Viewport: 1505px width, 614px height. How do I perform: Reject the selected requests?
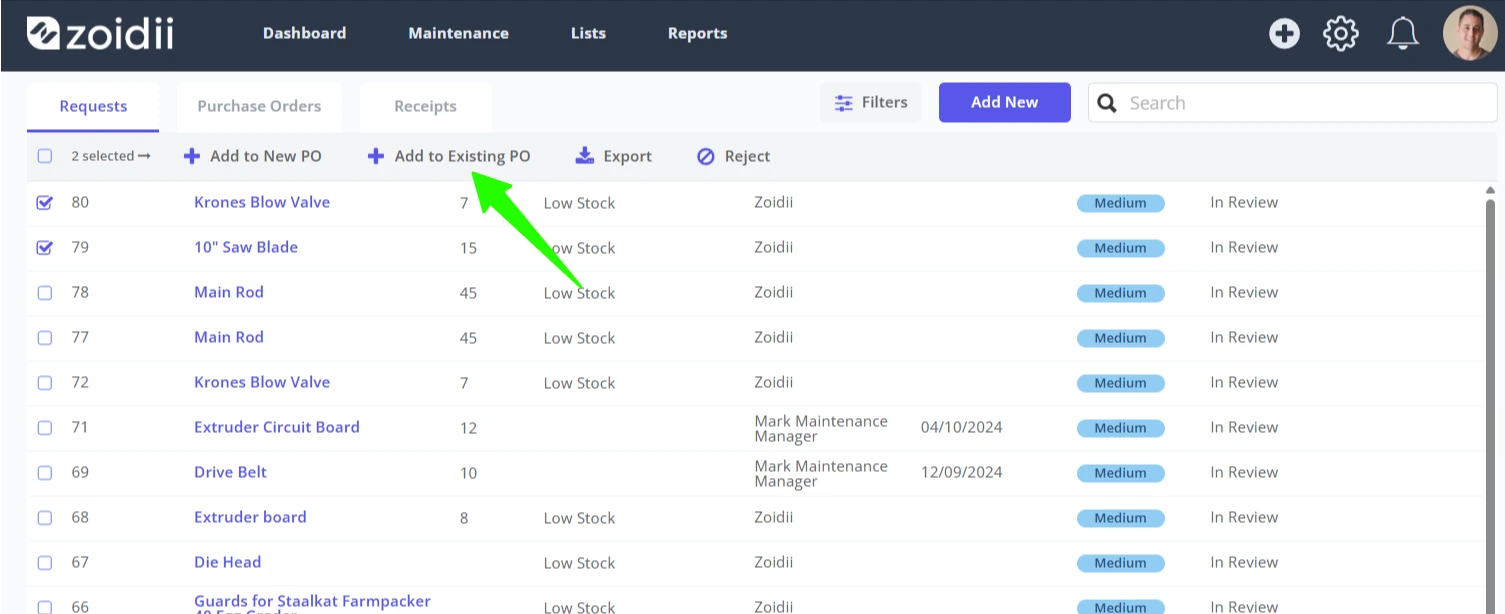733,156
